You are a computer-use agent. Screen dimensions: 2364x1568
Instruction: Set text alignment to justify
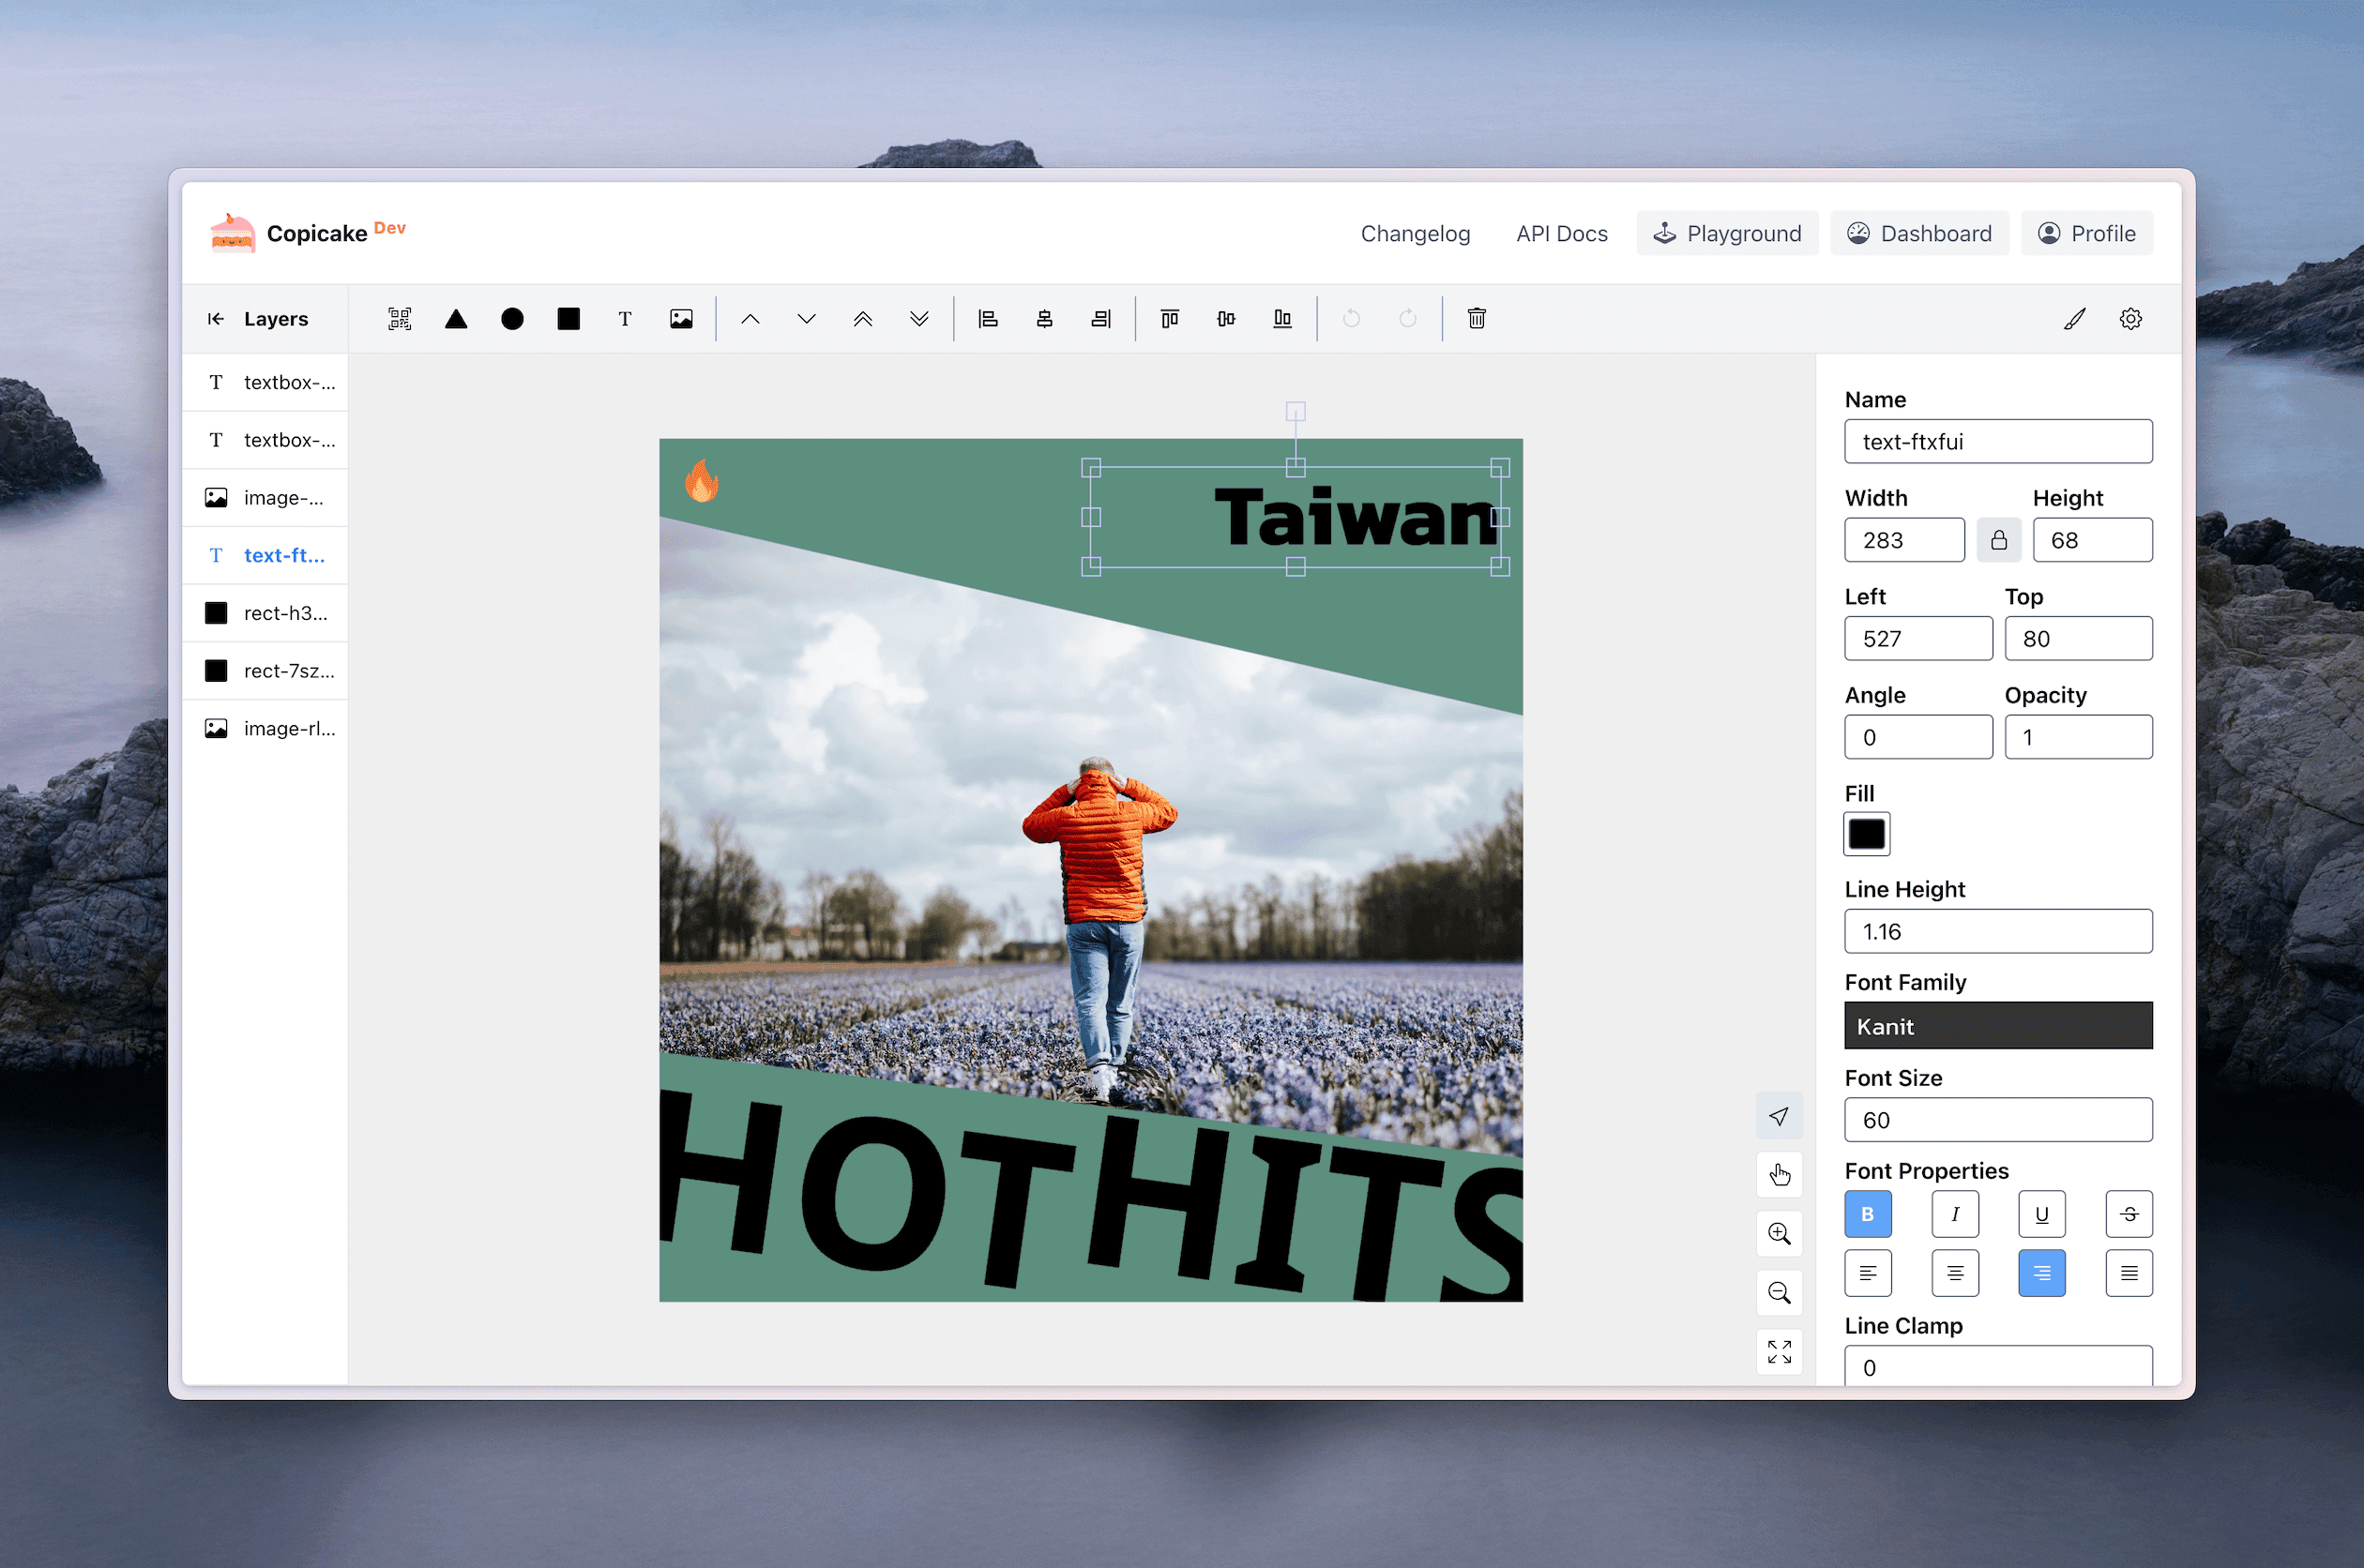pos(2128,1273)
